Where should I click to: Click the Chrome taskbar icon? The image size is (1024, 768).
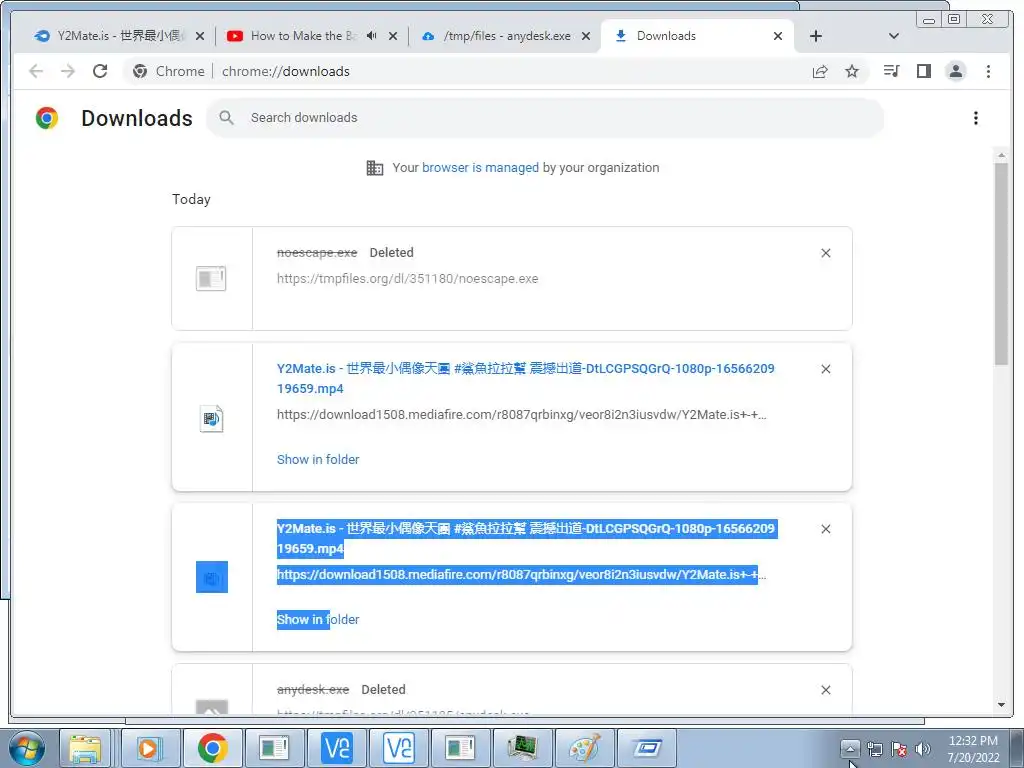pos(212,748)
